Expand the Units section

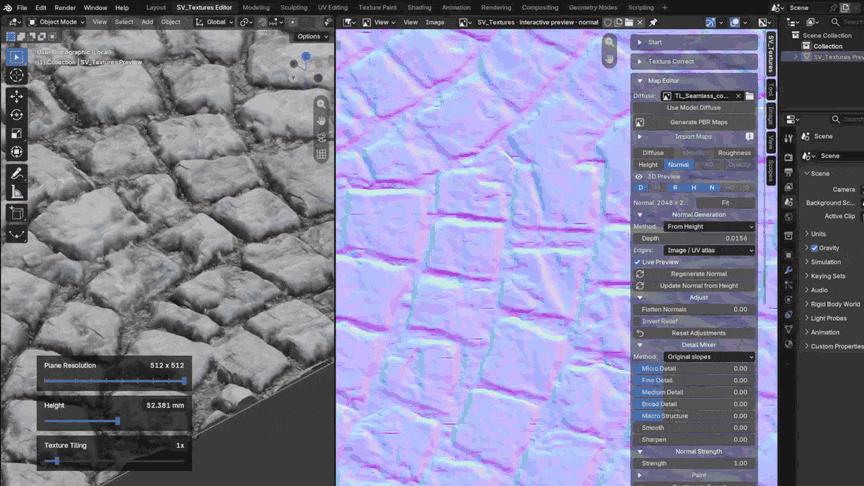(x=818, y=234)
